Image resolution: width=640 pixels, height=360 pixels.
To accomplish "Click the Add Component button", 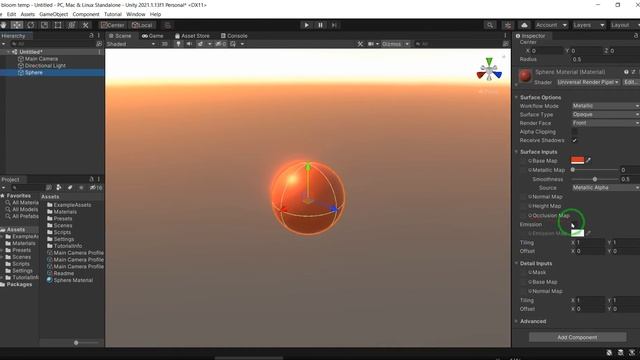I will click(577, 338).
